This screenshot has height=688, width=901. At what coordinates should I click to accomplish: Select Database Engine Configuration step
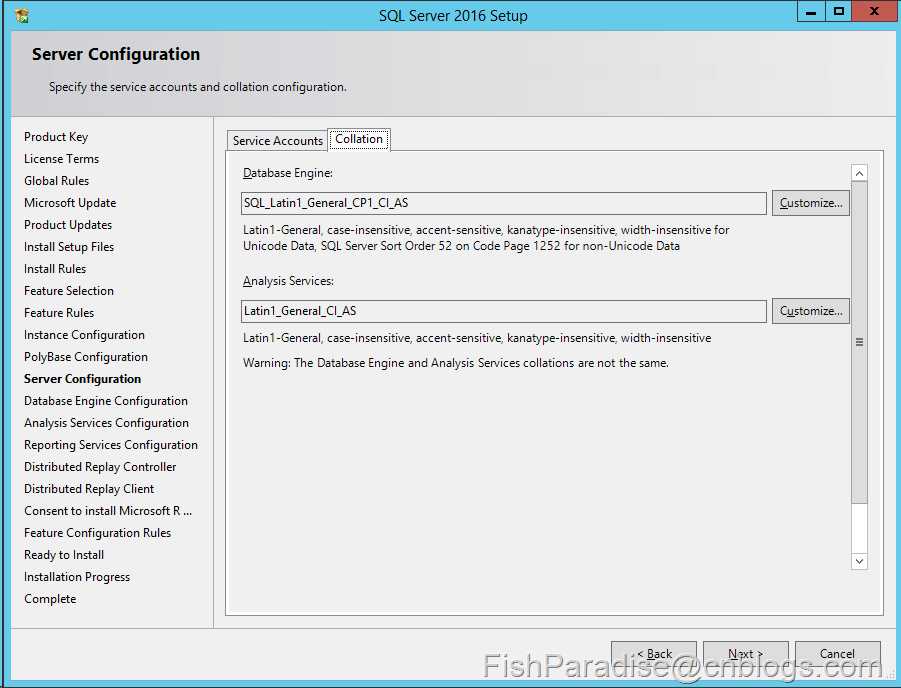point(106,401)
